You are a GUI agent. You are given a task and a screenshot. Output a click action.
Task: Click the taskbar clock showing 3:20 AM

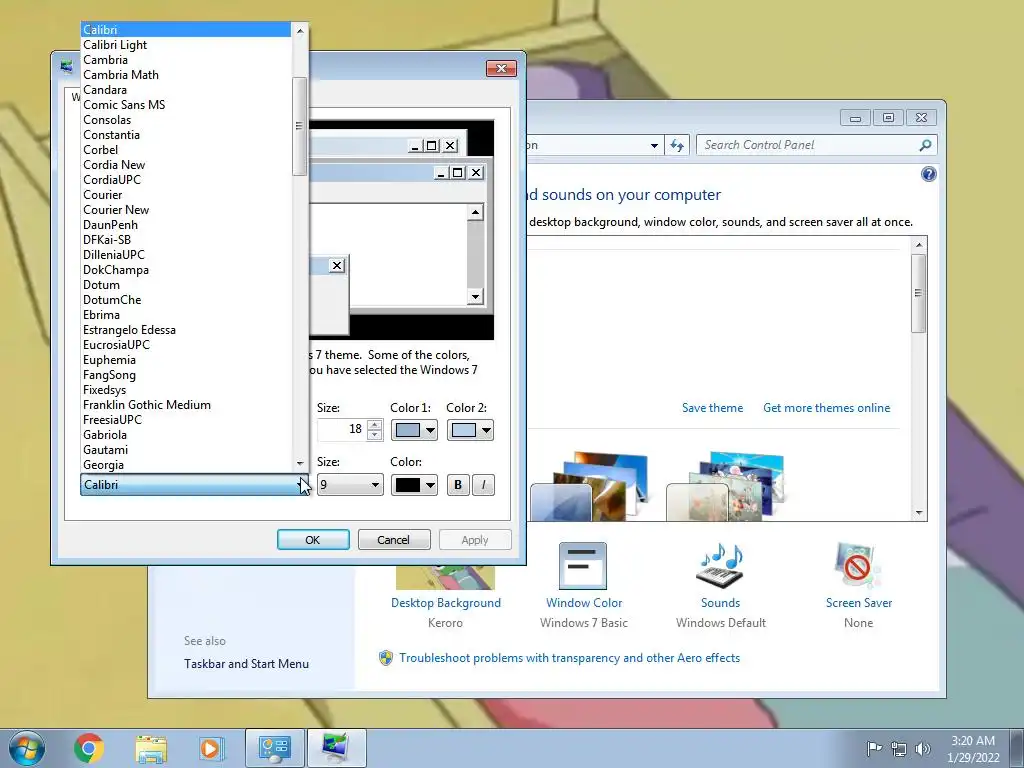click(x=973, y=748)
